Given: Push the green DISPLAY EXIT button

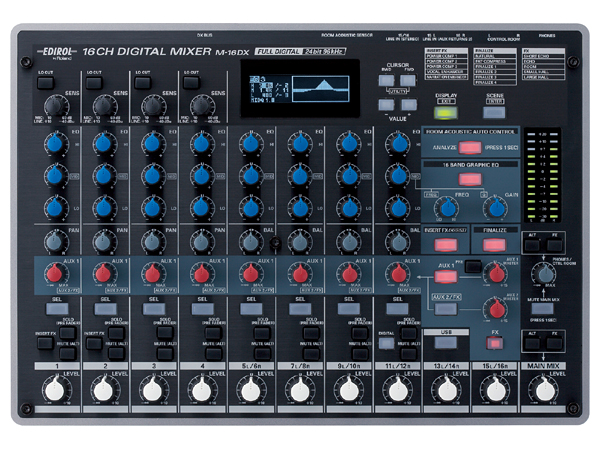Looking at the screenshot, I should [x=446, y=112].
